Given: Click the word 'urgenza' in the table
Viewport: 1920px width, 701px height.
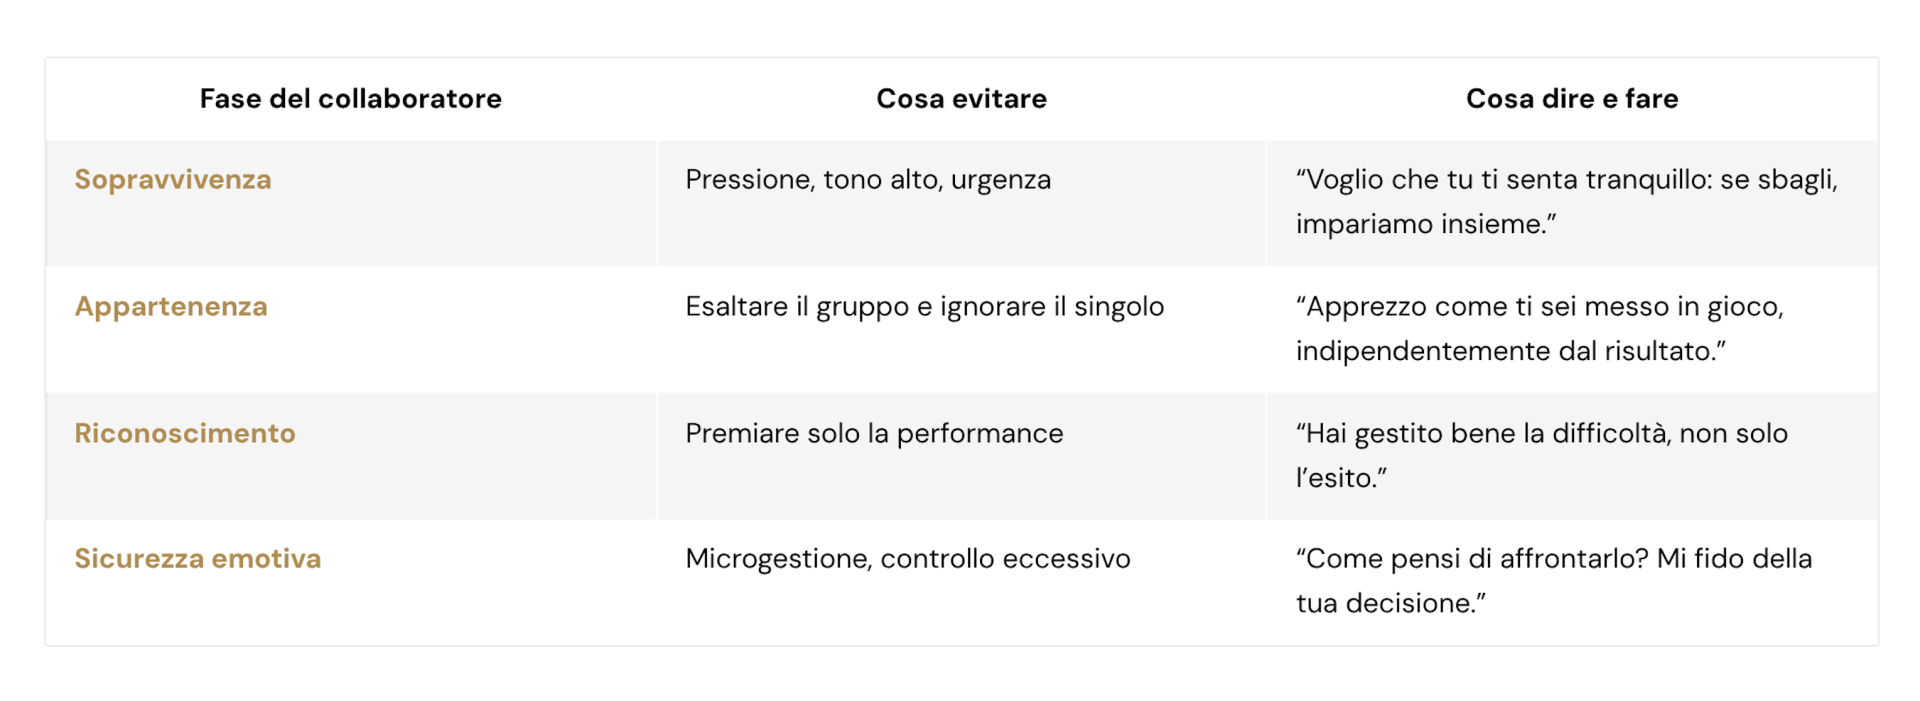Looking at the screenshot, I should tap(1001, 180).
